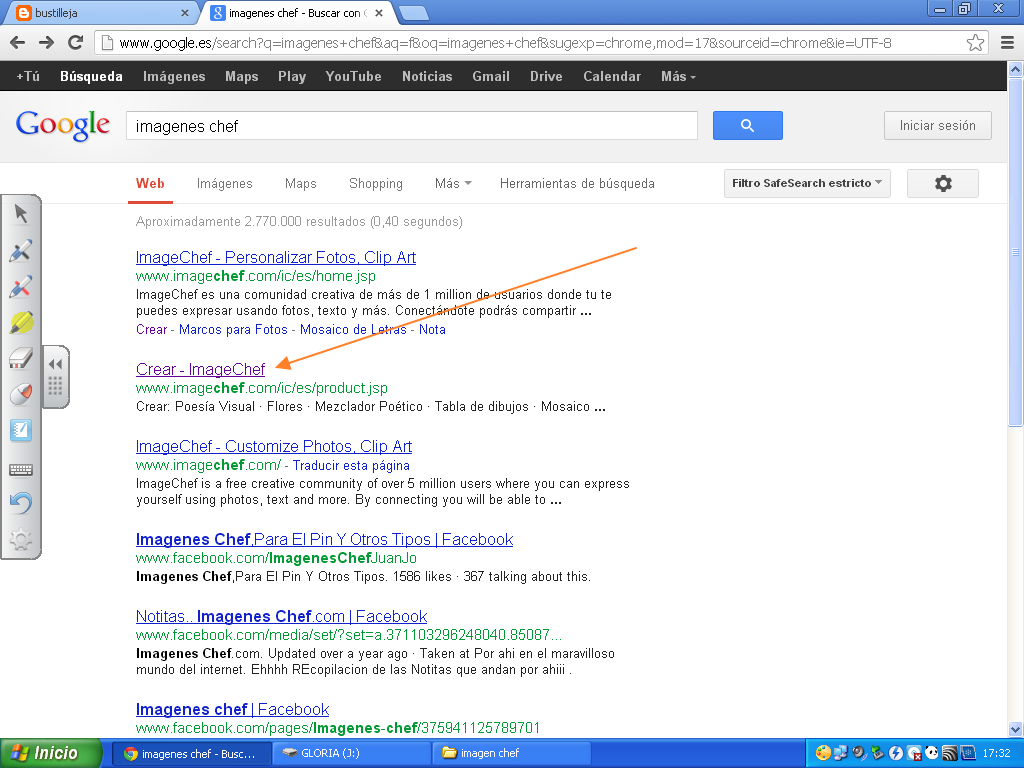Click the scrollbar down arrow
The image size is (1024, 768).
(x=1015, y=729)
